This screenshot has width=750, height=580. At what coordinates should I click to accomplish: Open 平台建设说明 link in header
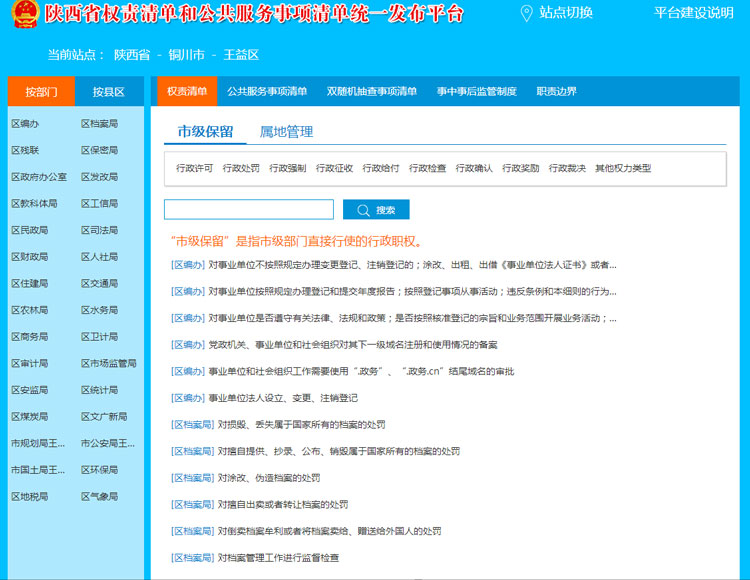693,13
